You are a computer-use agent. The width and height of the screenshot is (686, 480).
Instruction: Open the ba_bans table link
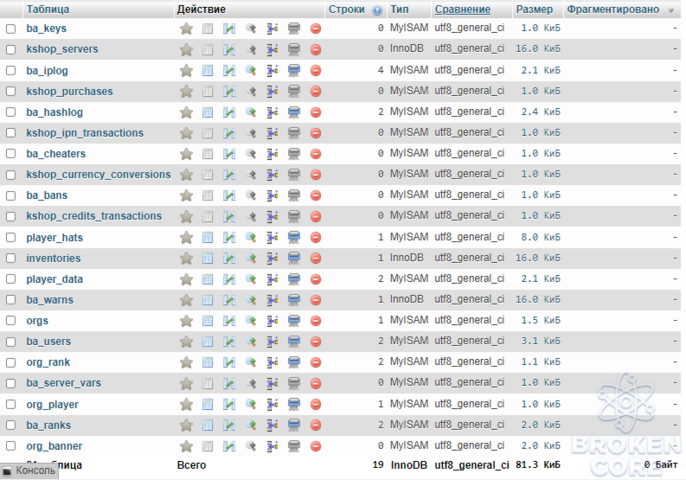tap(47, 195)
